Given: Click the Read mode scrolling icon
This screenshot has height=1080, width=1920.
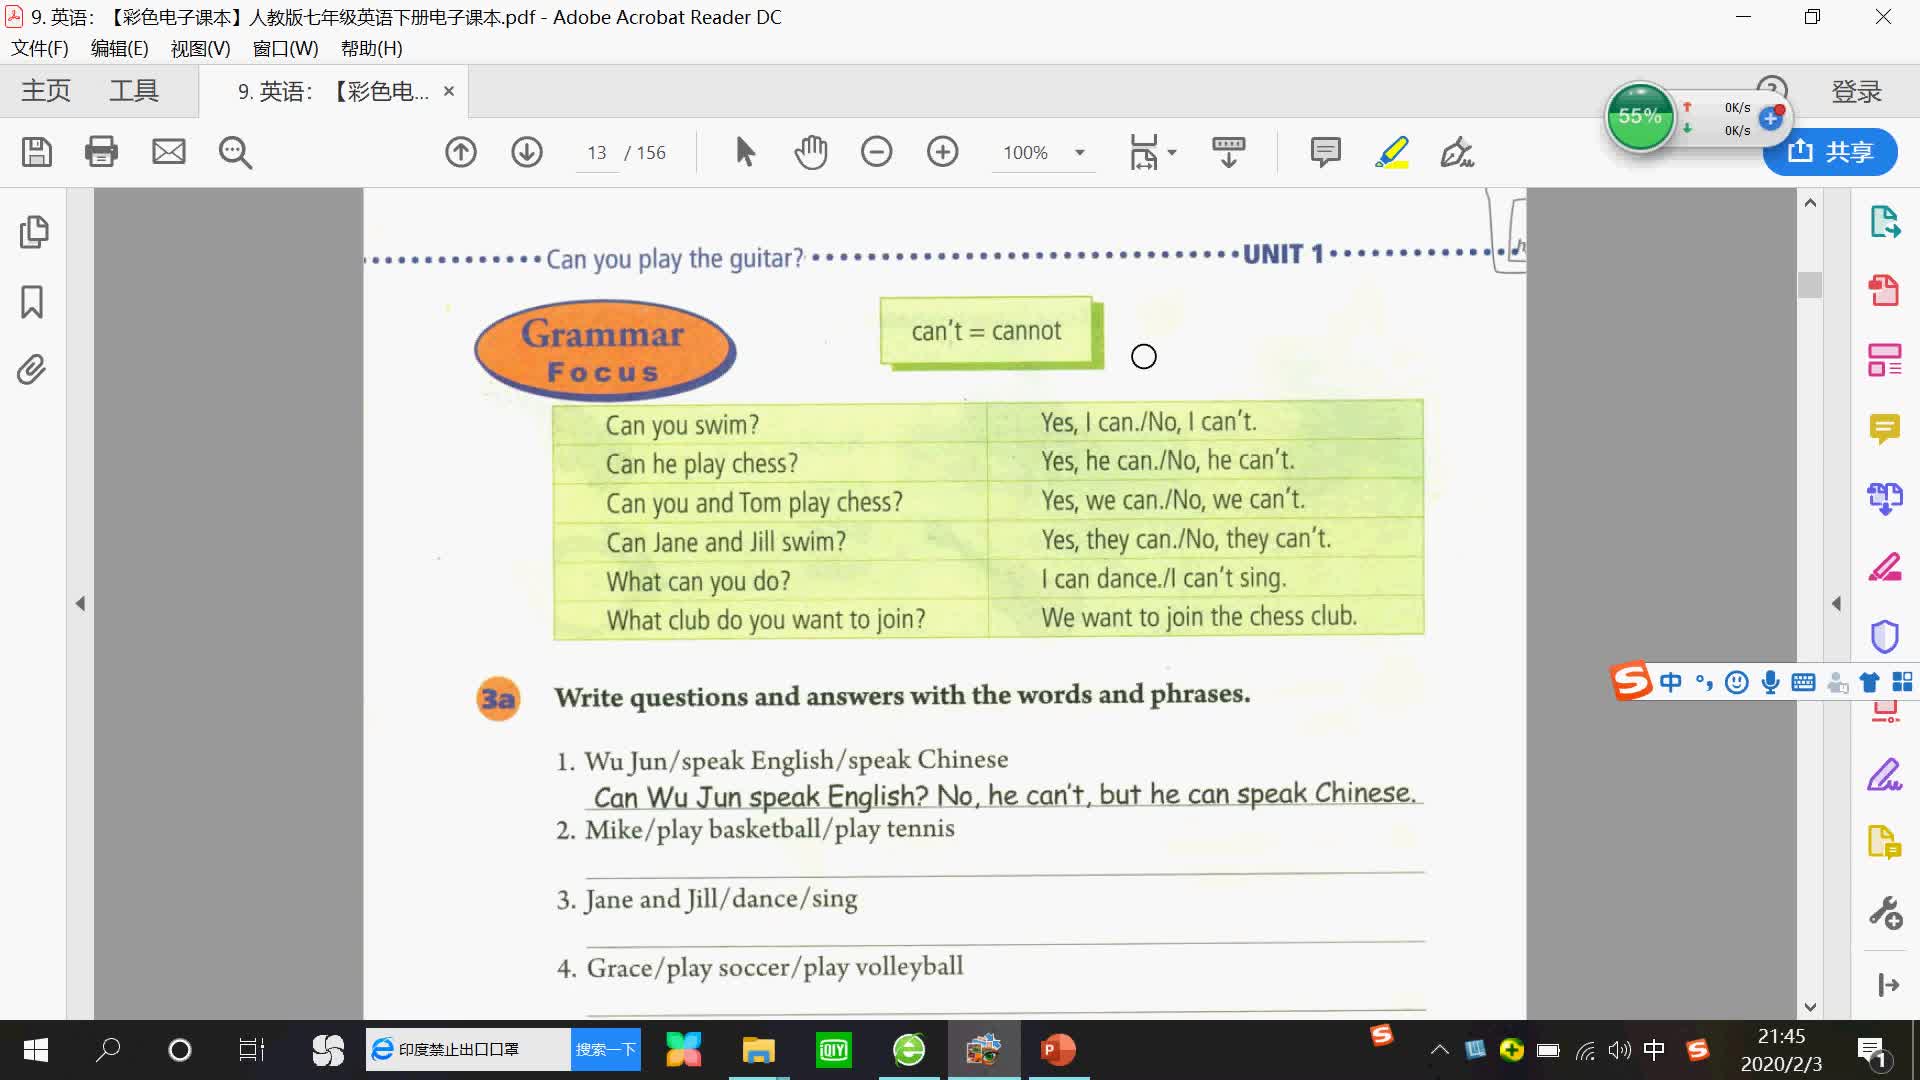Looking at the screenshot, I should (1228, 152).
